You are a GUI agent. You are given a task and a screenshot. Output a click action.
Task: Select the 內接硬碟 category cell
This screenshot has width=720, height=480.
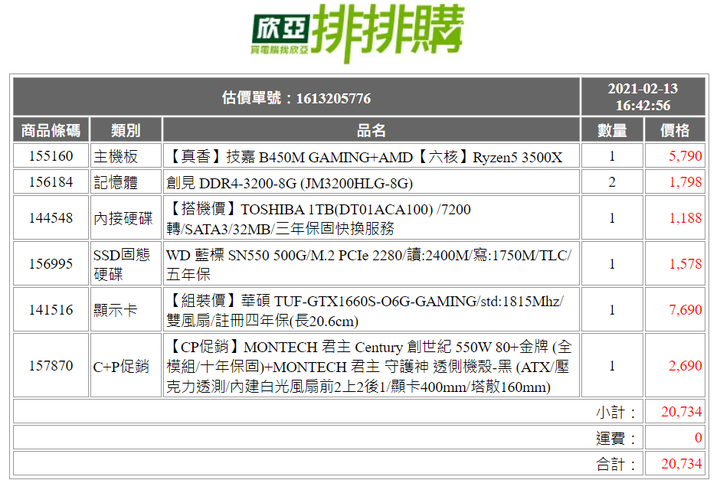tap(126, 218)
